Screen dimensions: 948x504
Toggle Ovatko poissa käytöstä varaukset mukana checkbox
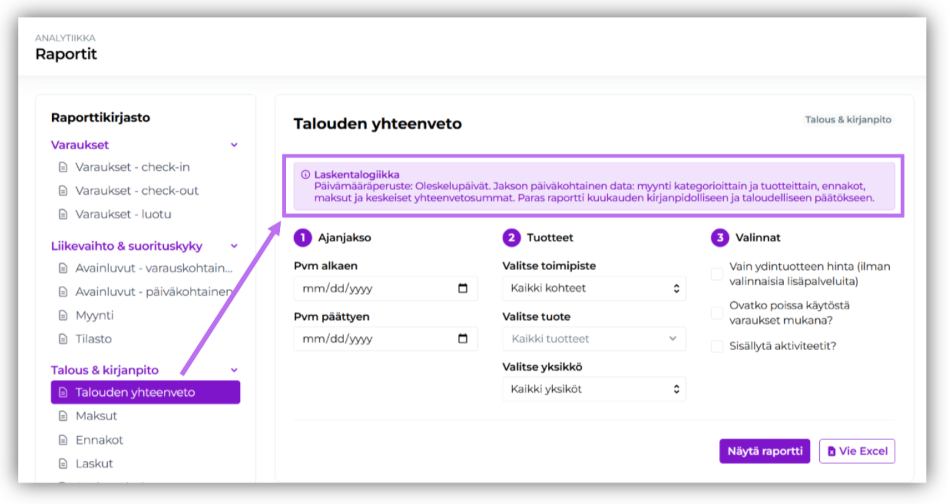tap(717, 312)
